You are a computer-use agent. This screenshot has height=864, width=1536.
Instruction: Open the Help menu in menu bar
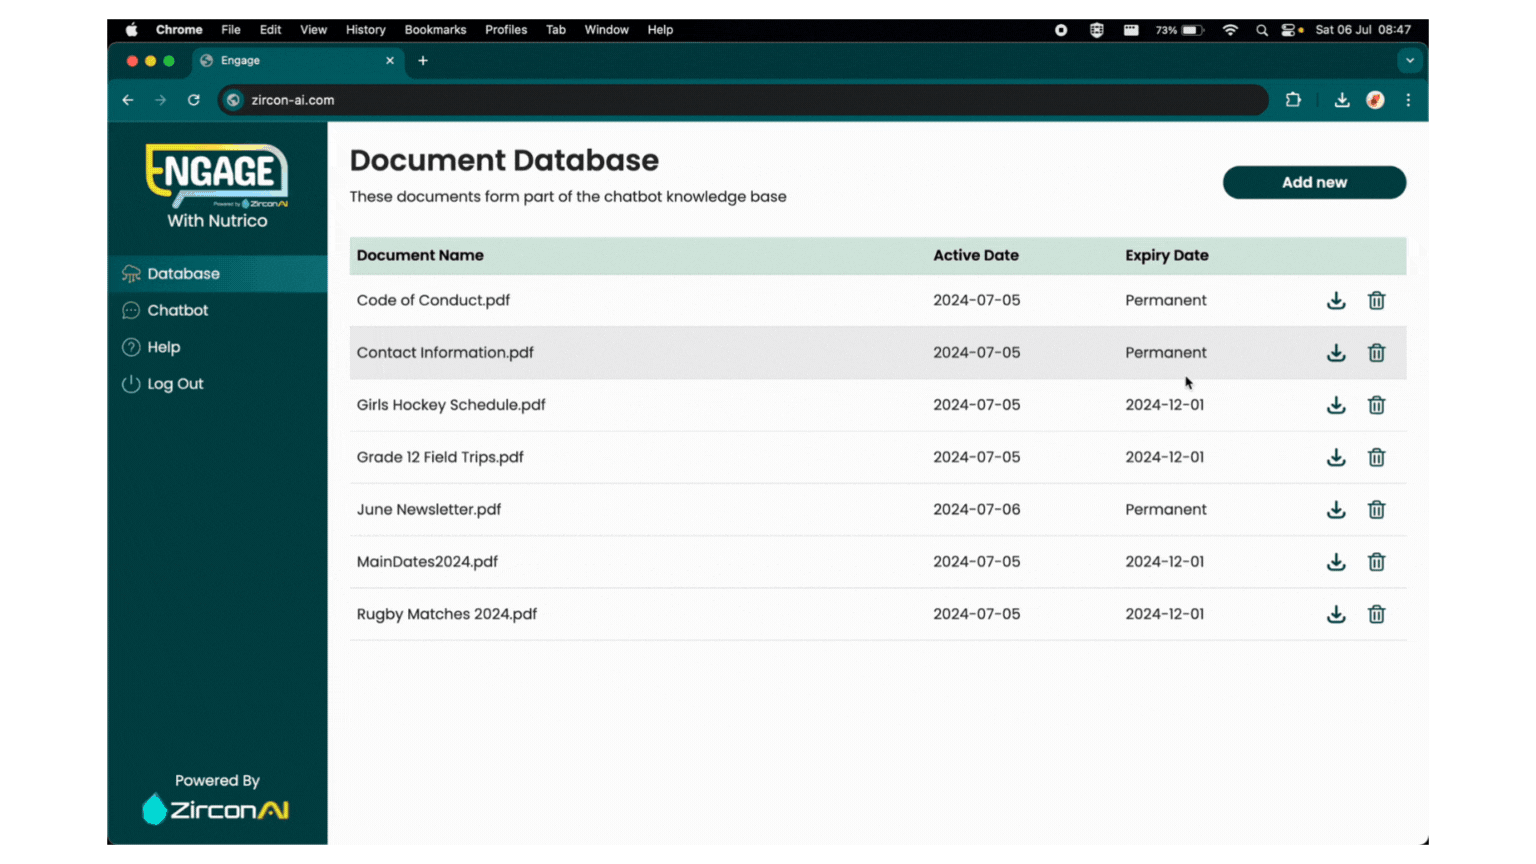(x=660, y=30)
